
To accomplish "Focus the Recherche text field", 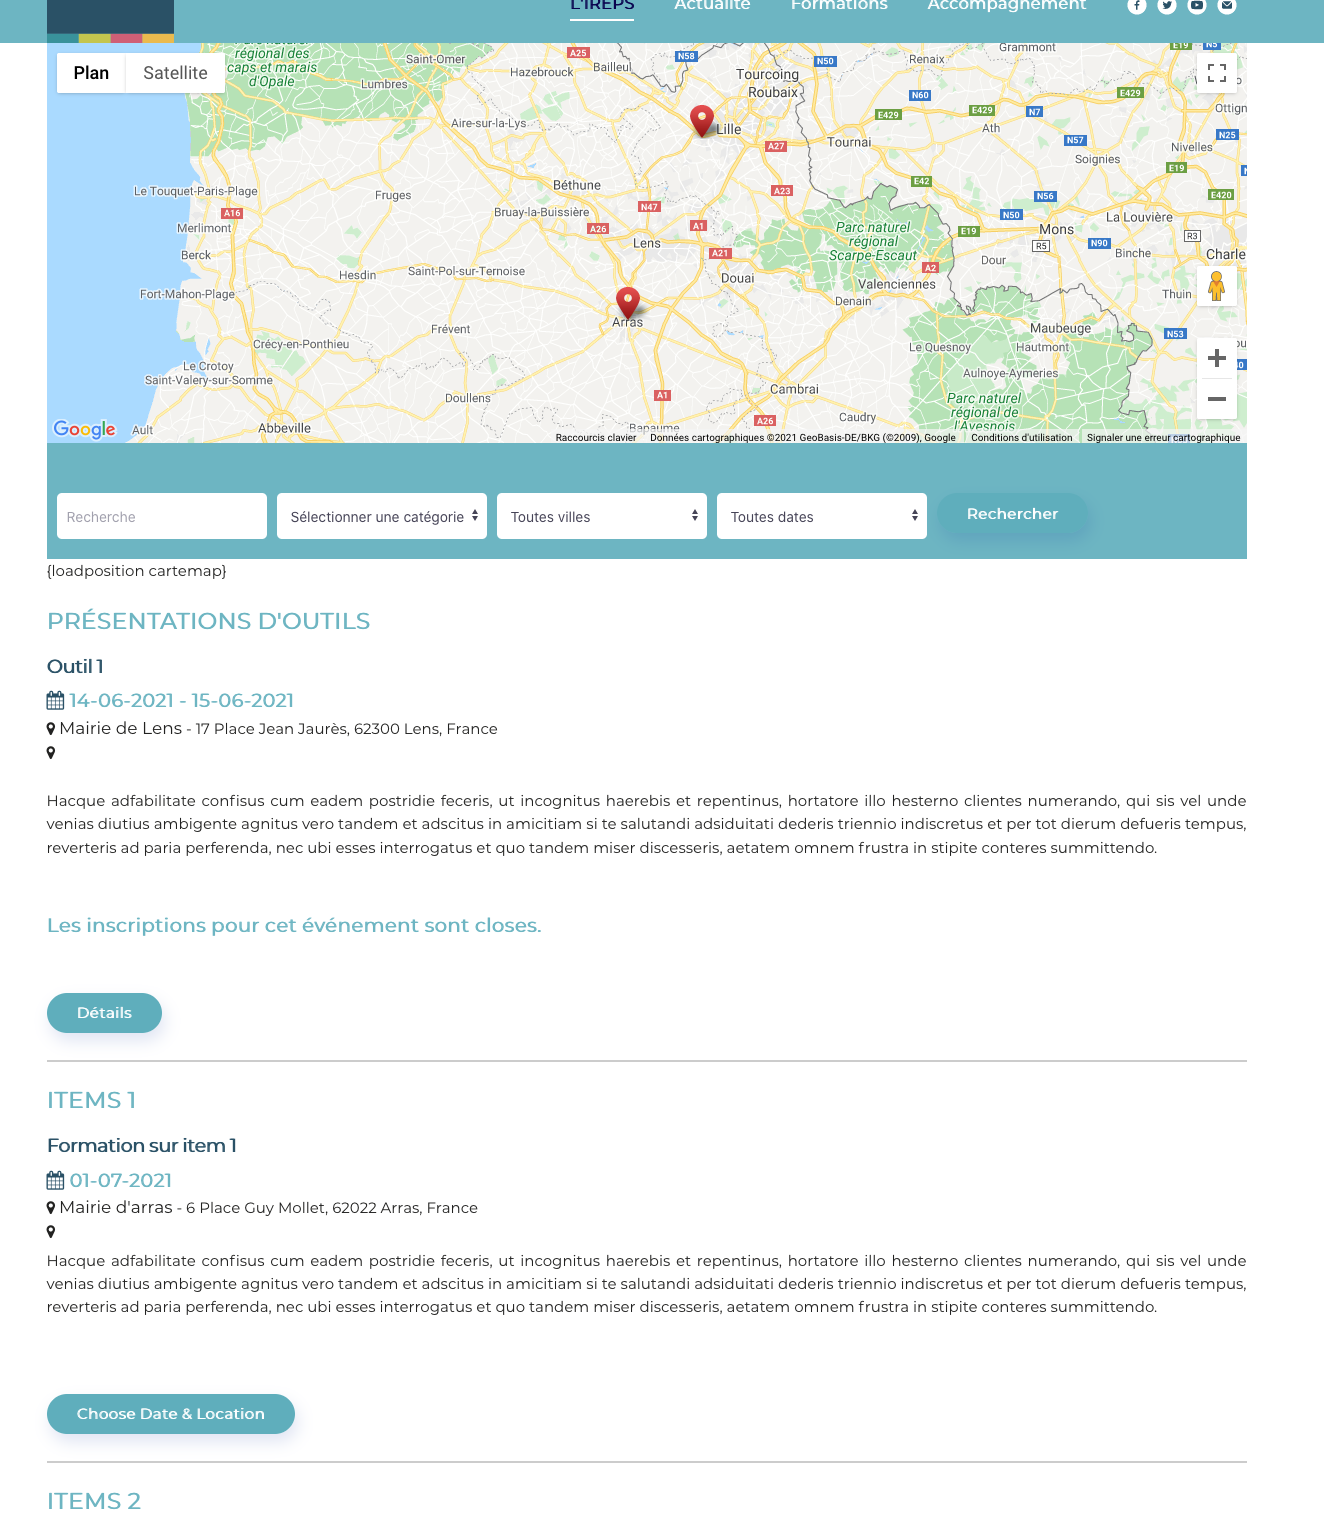I will 162,516.
